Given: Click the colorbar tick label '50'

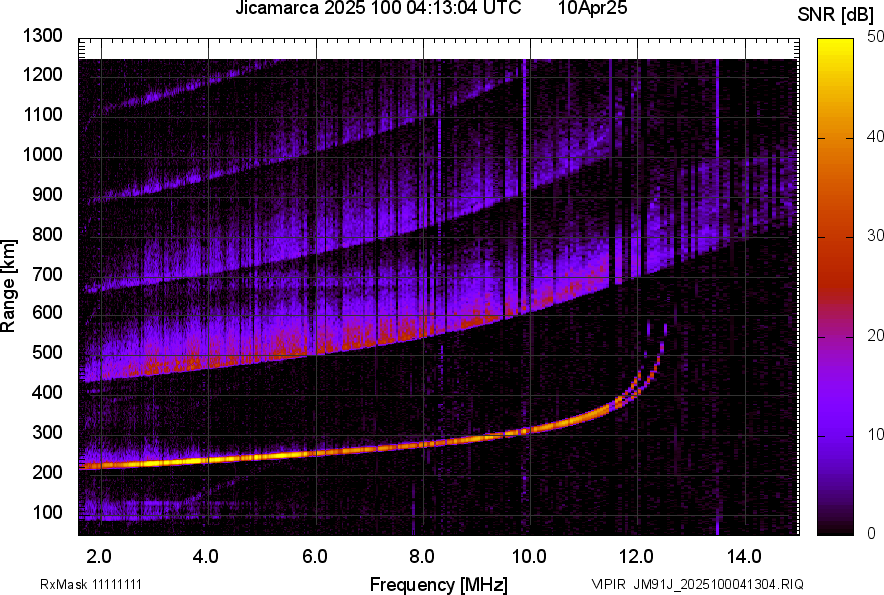Looking at the screenshot, I should coord(876,37).
